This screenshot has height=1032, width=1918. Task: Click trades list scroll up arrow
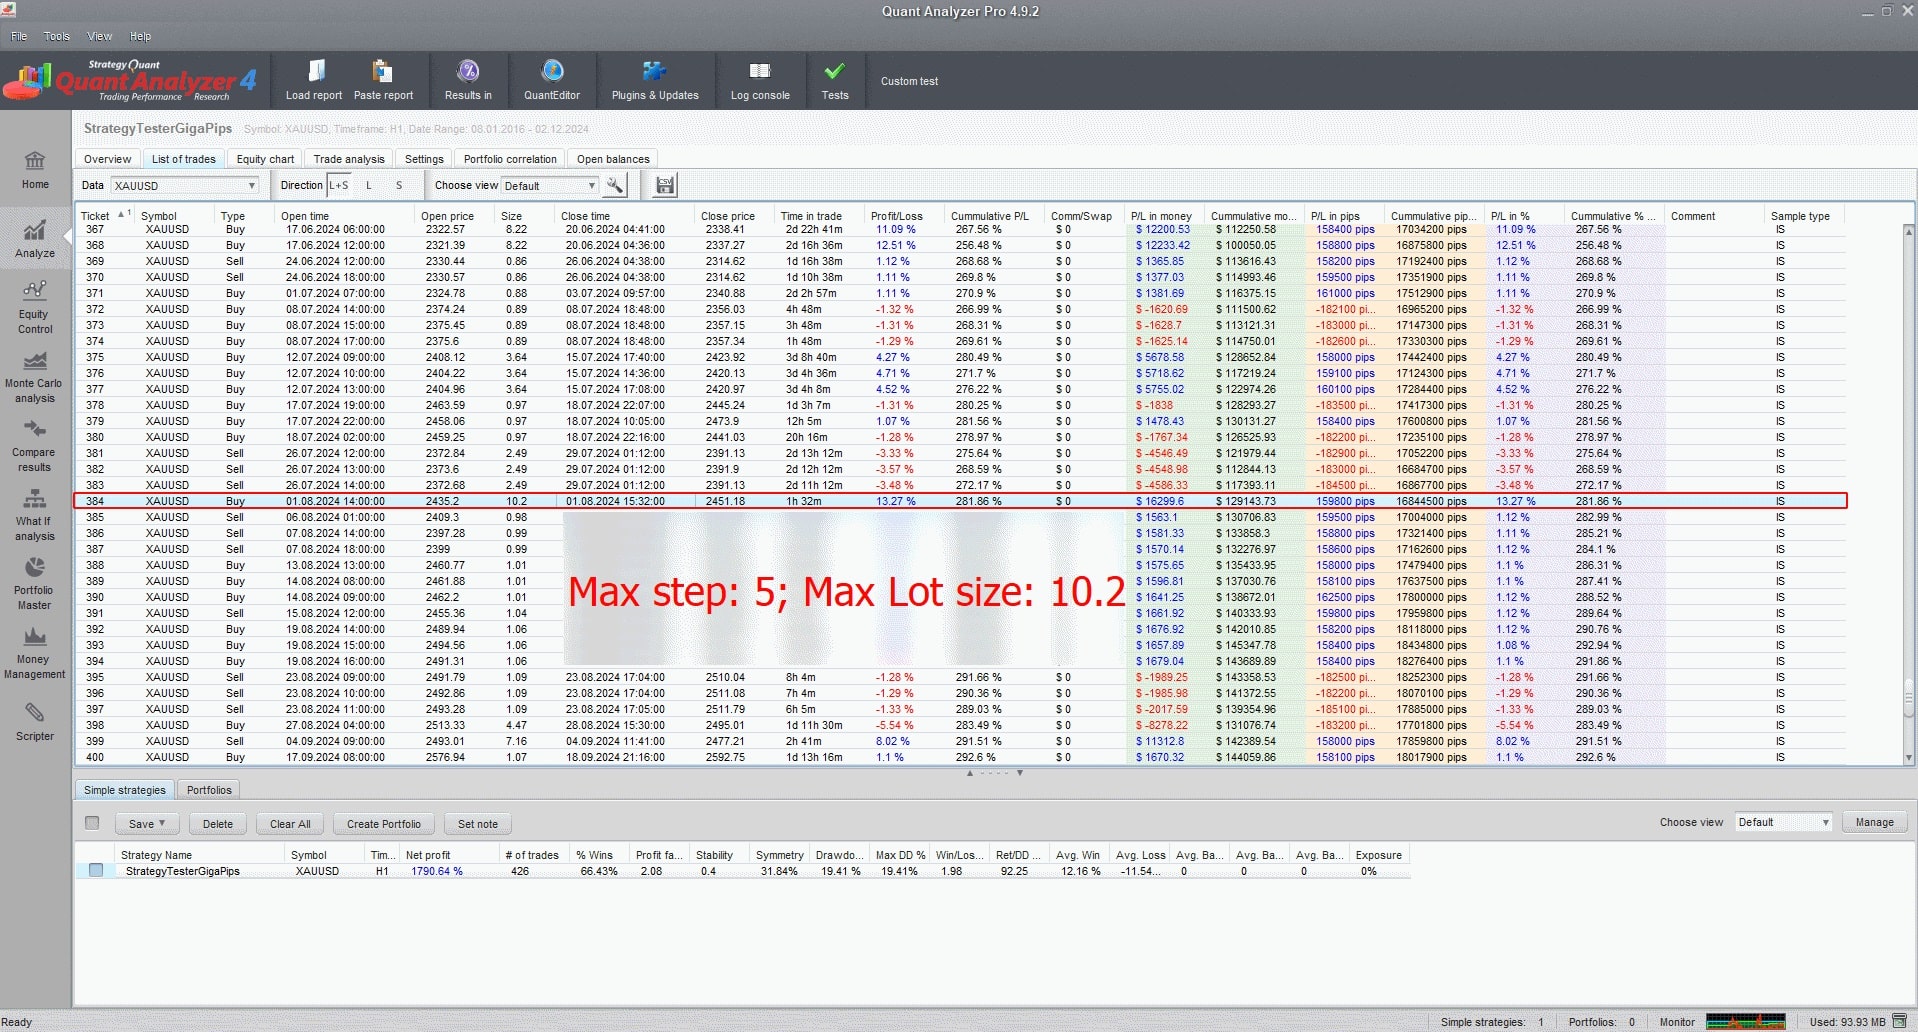pyautogui.click(x=1908, y=231)
